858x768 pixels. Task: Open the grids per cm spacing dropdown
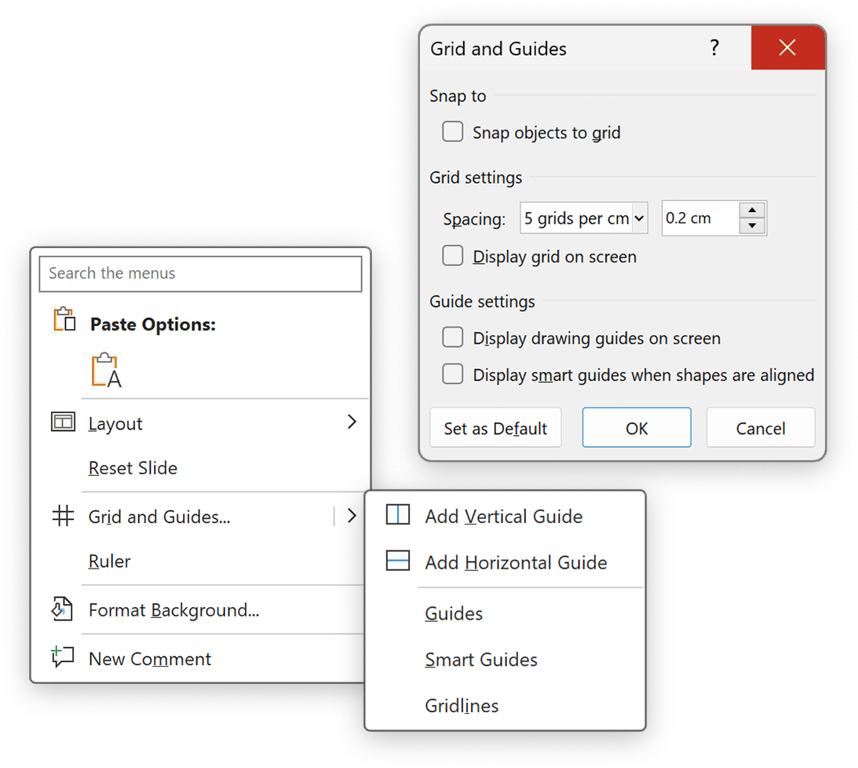pos(584,218)
